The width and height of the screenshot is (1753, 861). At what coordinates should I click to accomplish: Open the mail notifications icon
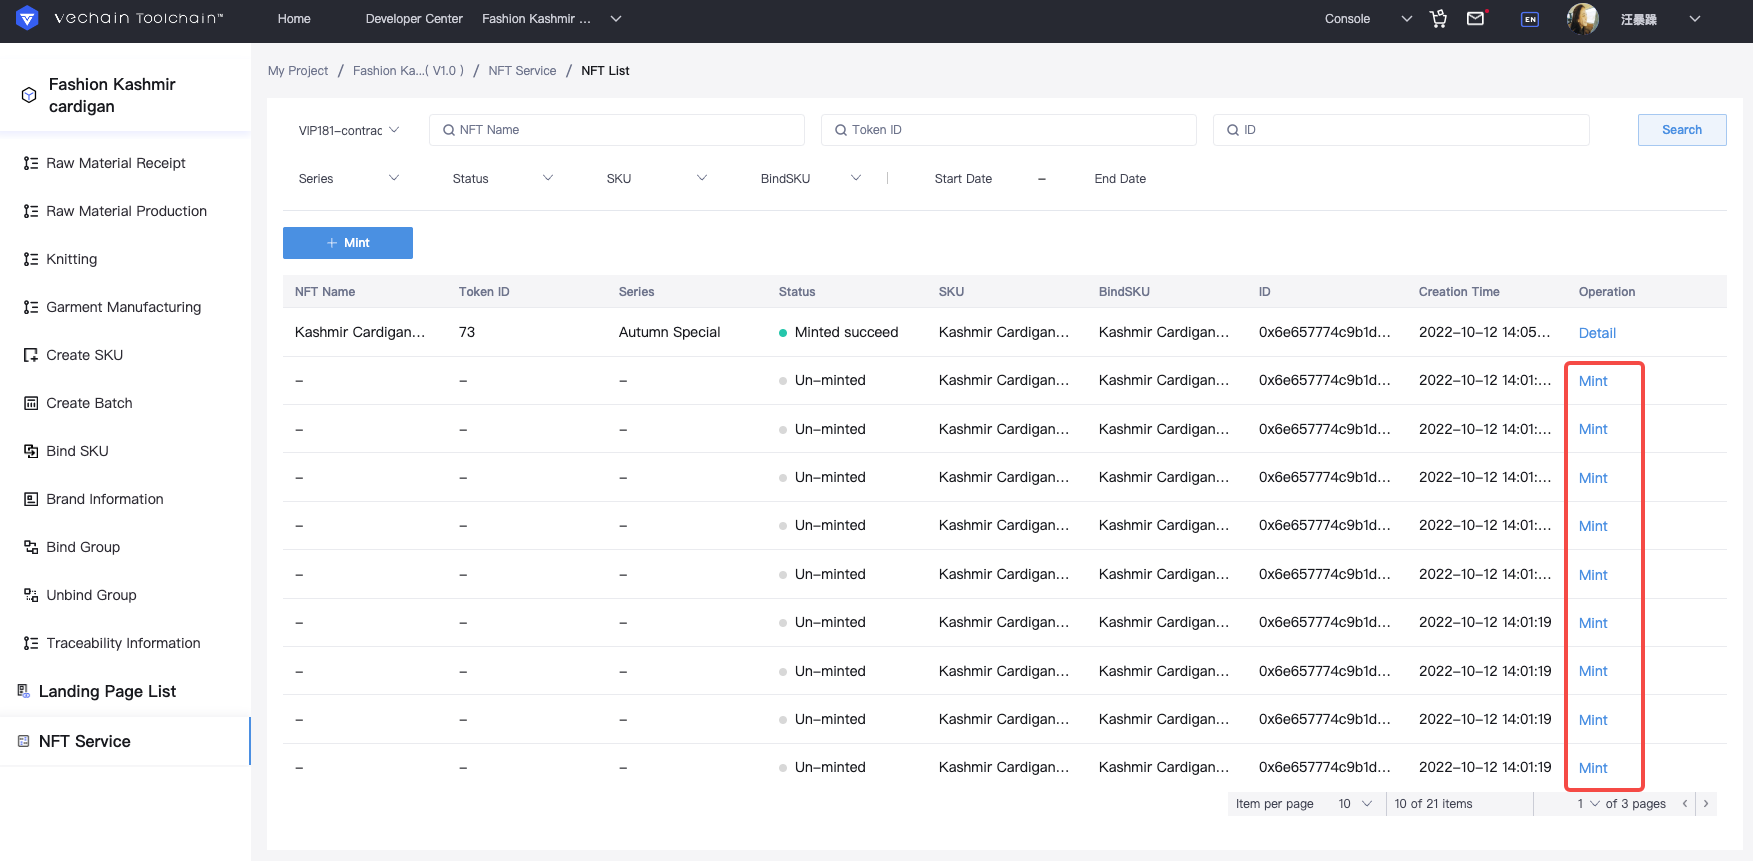(1476, 18)
